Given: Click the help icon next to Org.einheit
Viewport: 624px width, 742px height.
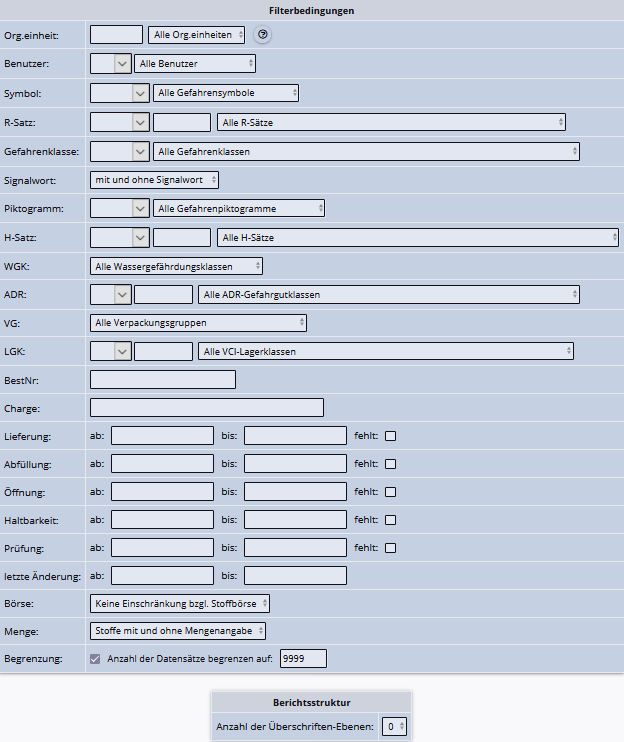Looking at the screenshot, I should [263, 35].
